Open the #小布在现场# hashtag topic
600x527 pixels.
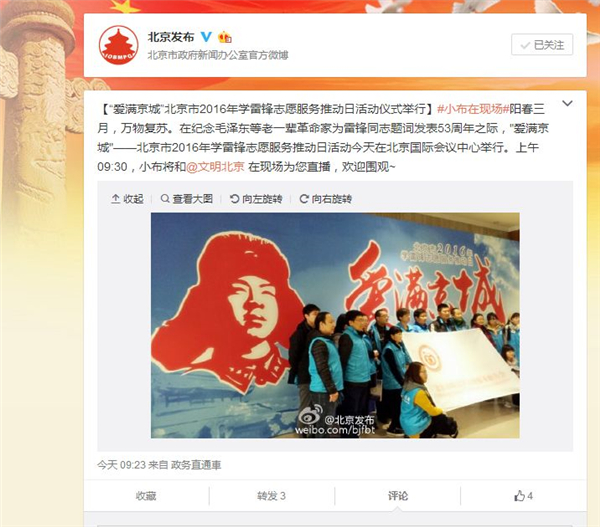473,109
